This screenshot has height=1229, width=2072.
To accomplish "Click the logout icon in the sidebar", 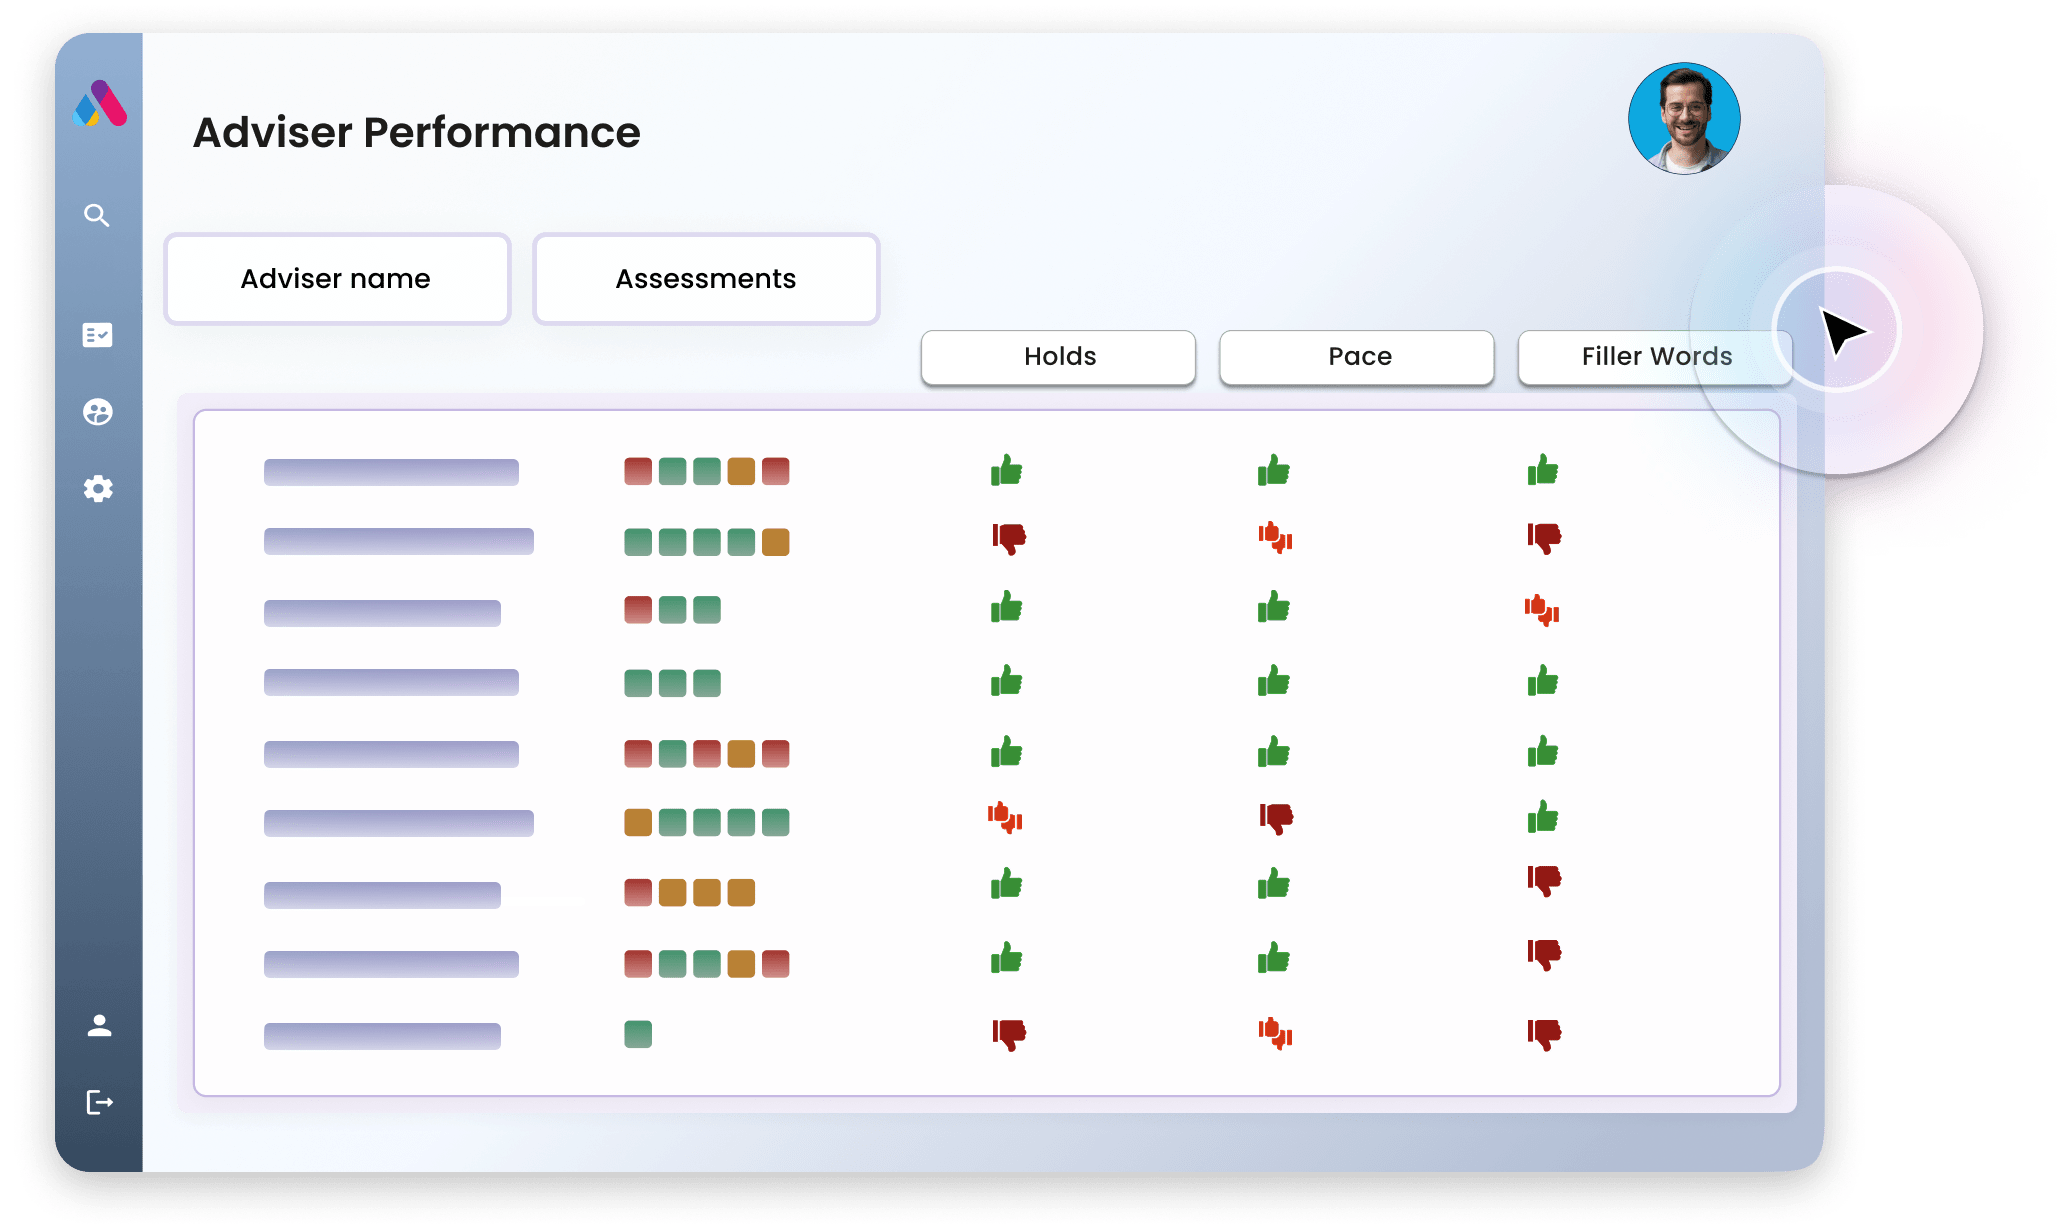I will pos(99,1102).
